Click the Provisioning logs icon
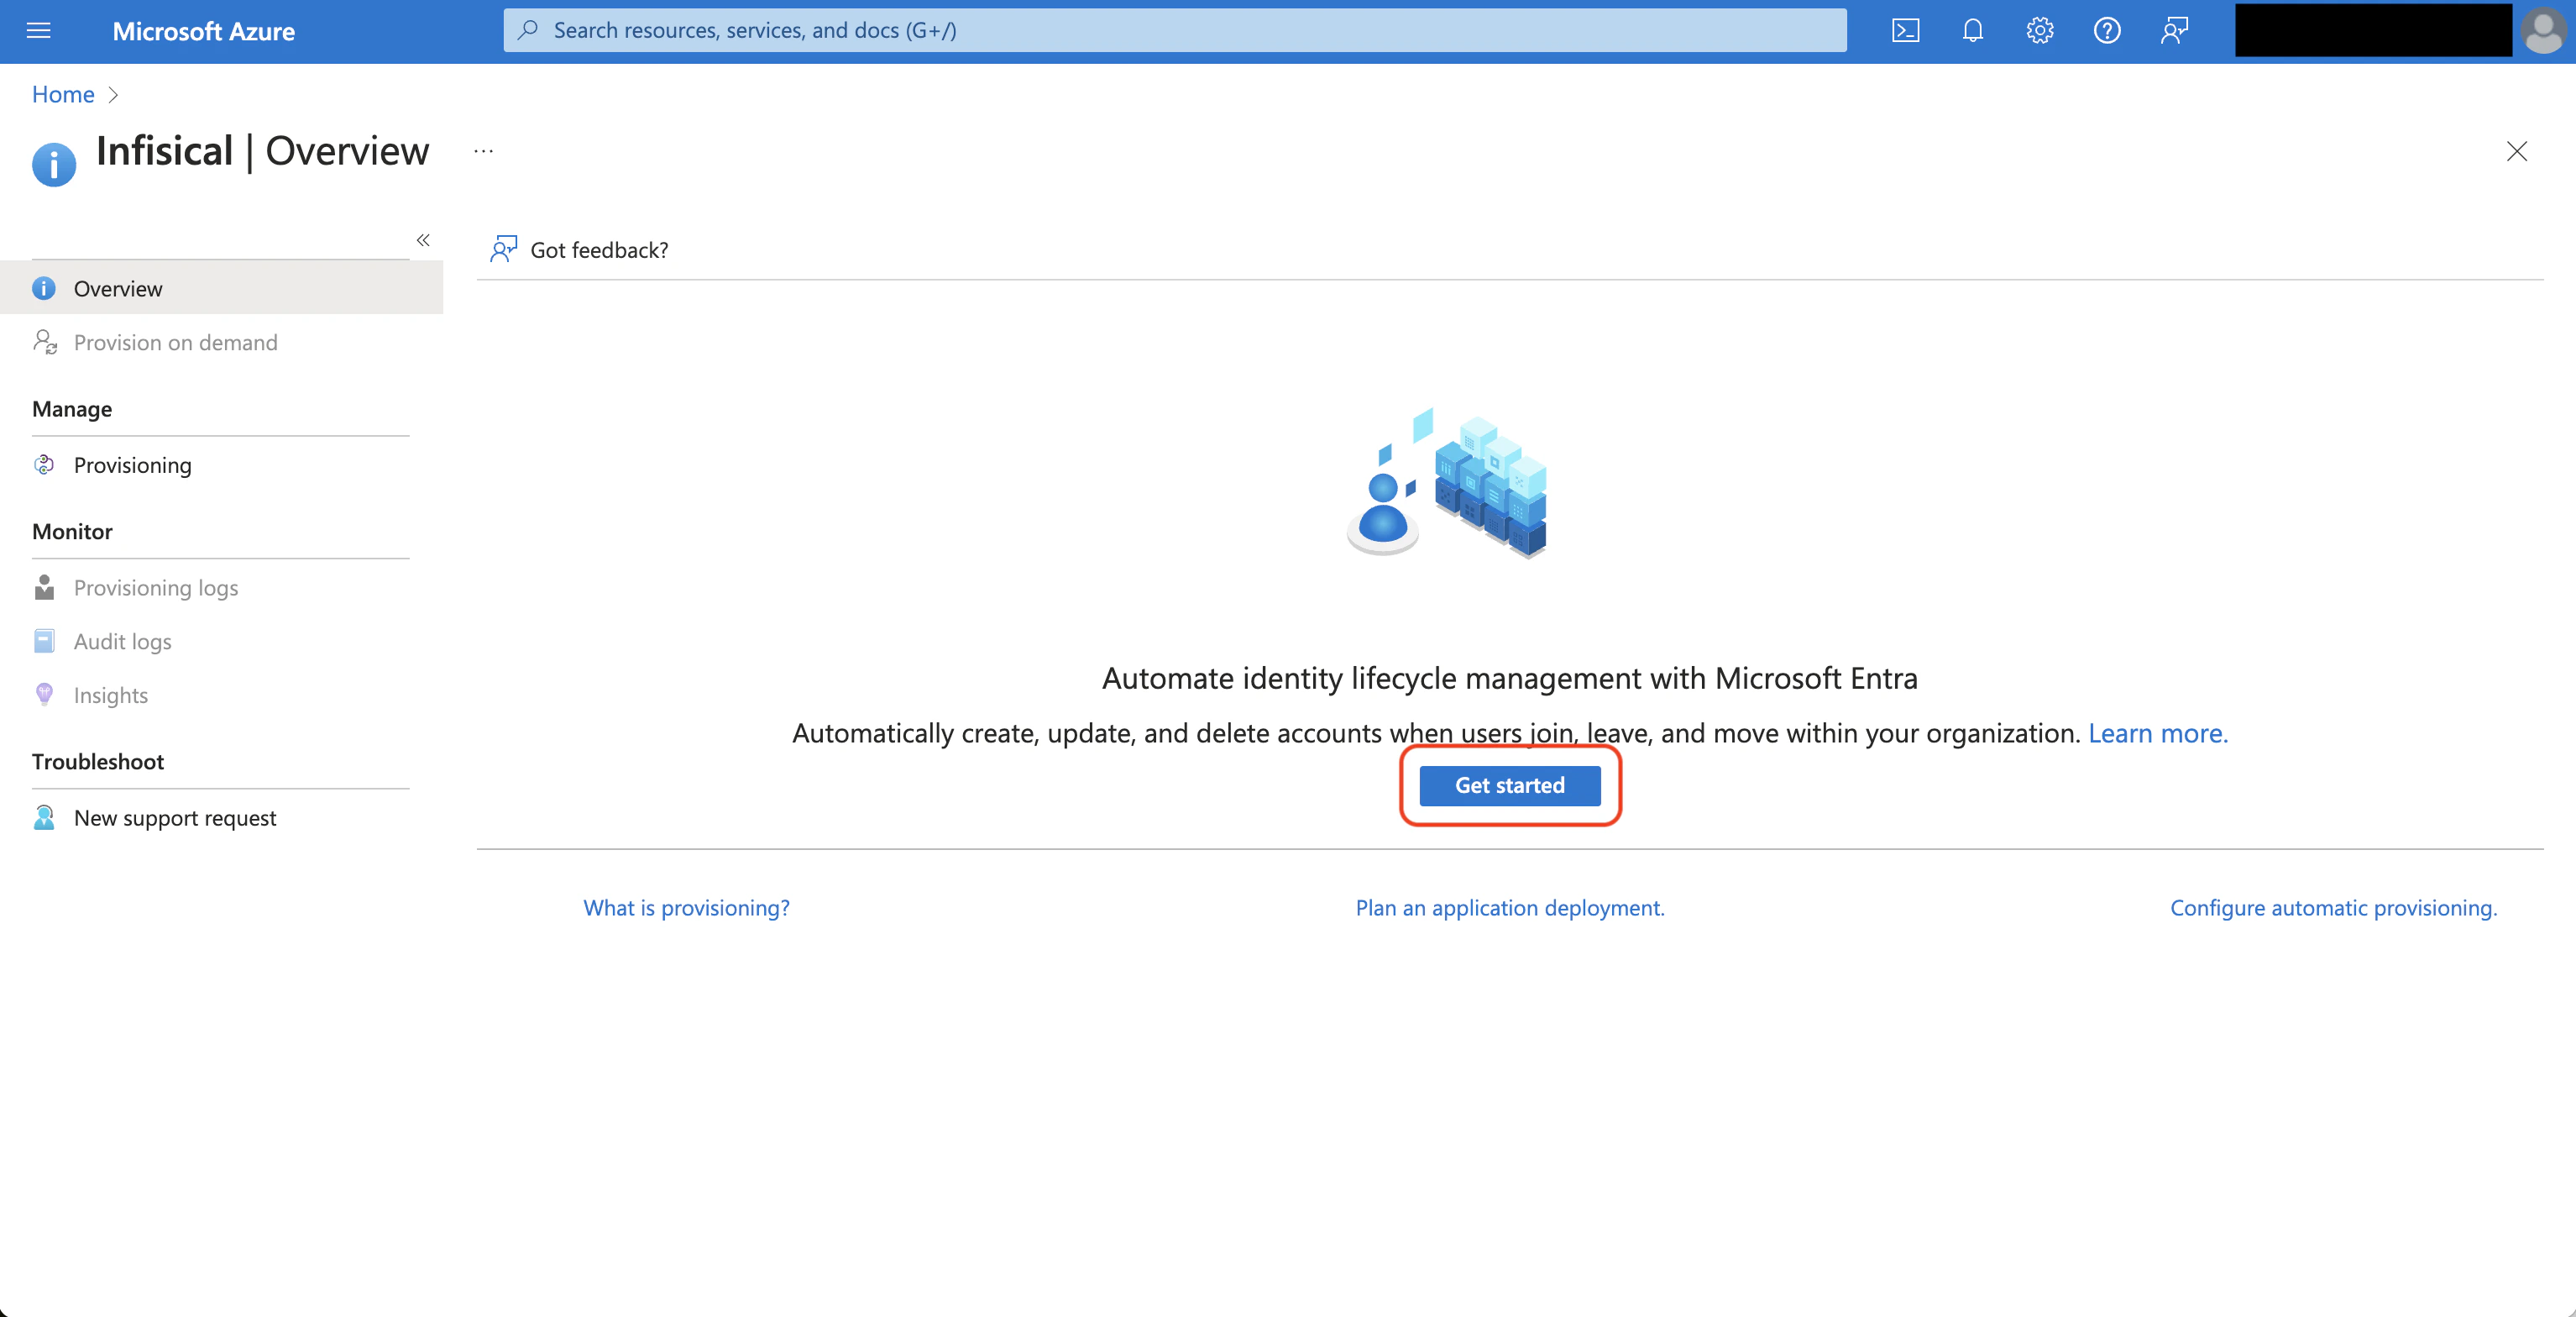 click(x=44, y=587)
